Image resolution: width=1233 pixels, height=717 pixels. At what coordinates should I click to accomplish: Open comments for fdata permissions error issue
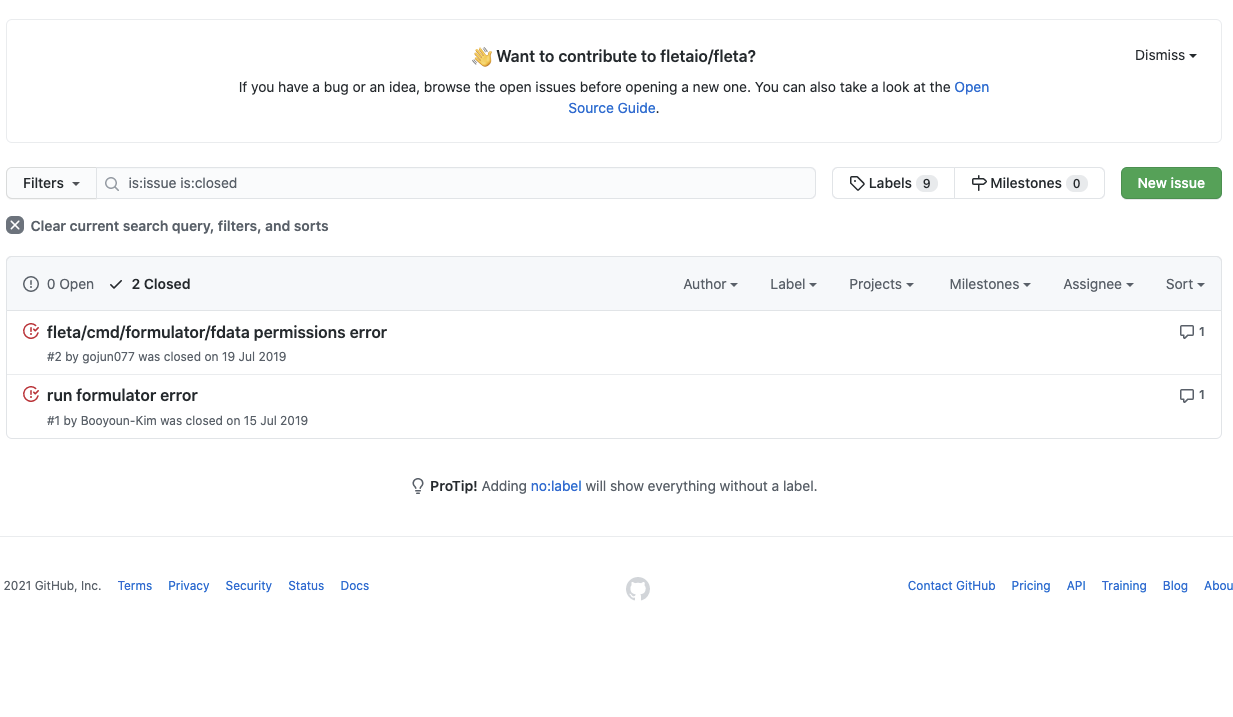point(1192,332)
